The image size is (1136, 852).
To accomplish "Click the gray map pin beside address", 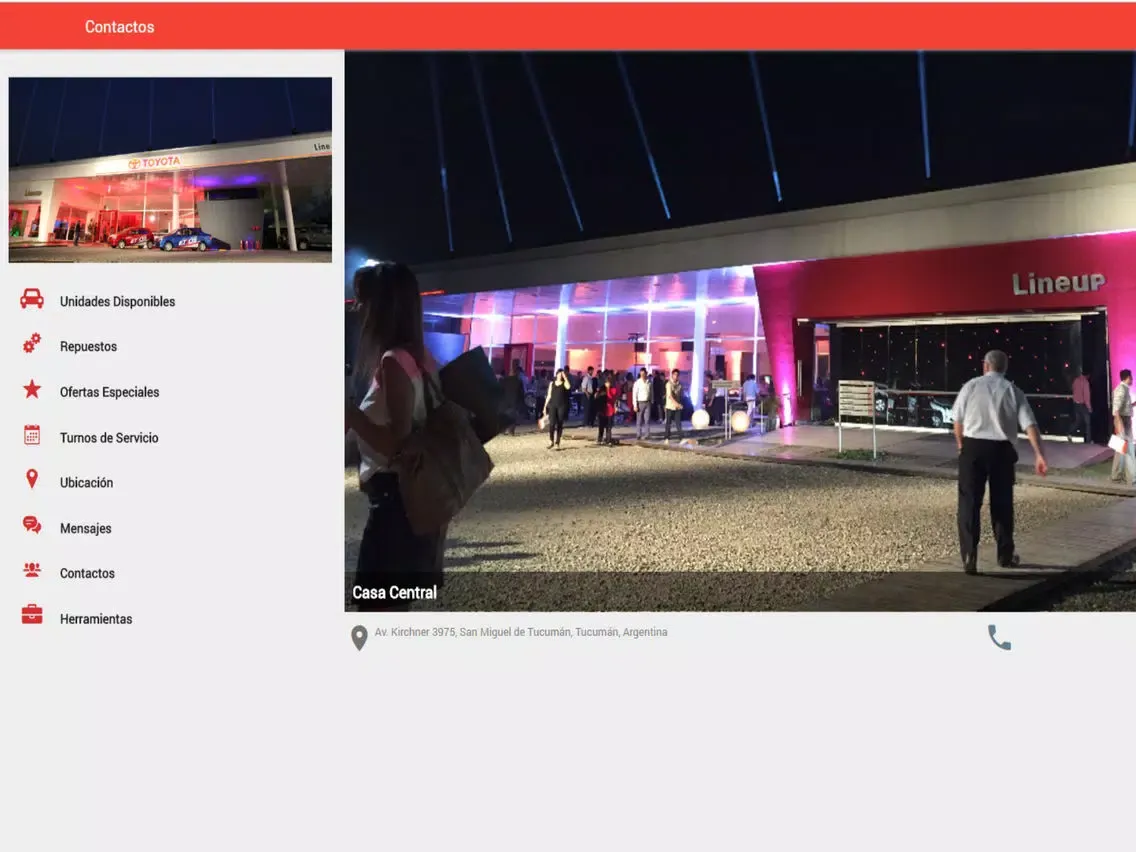I will coord(359,638).
